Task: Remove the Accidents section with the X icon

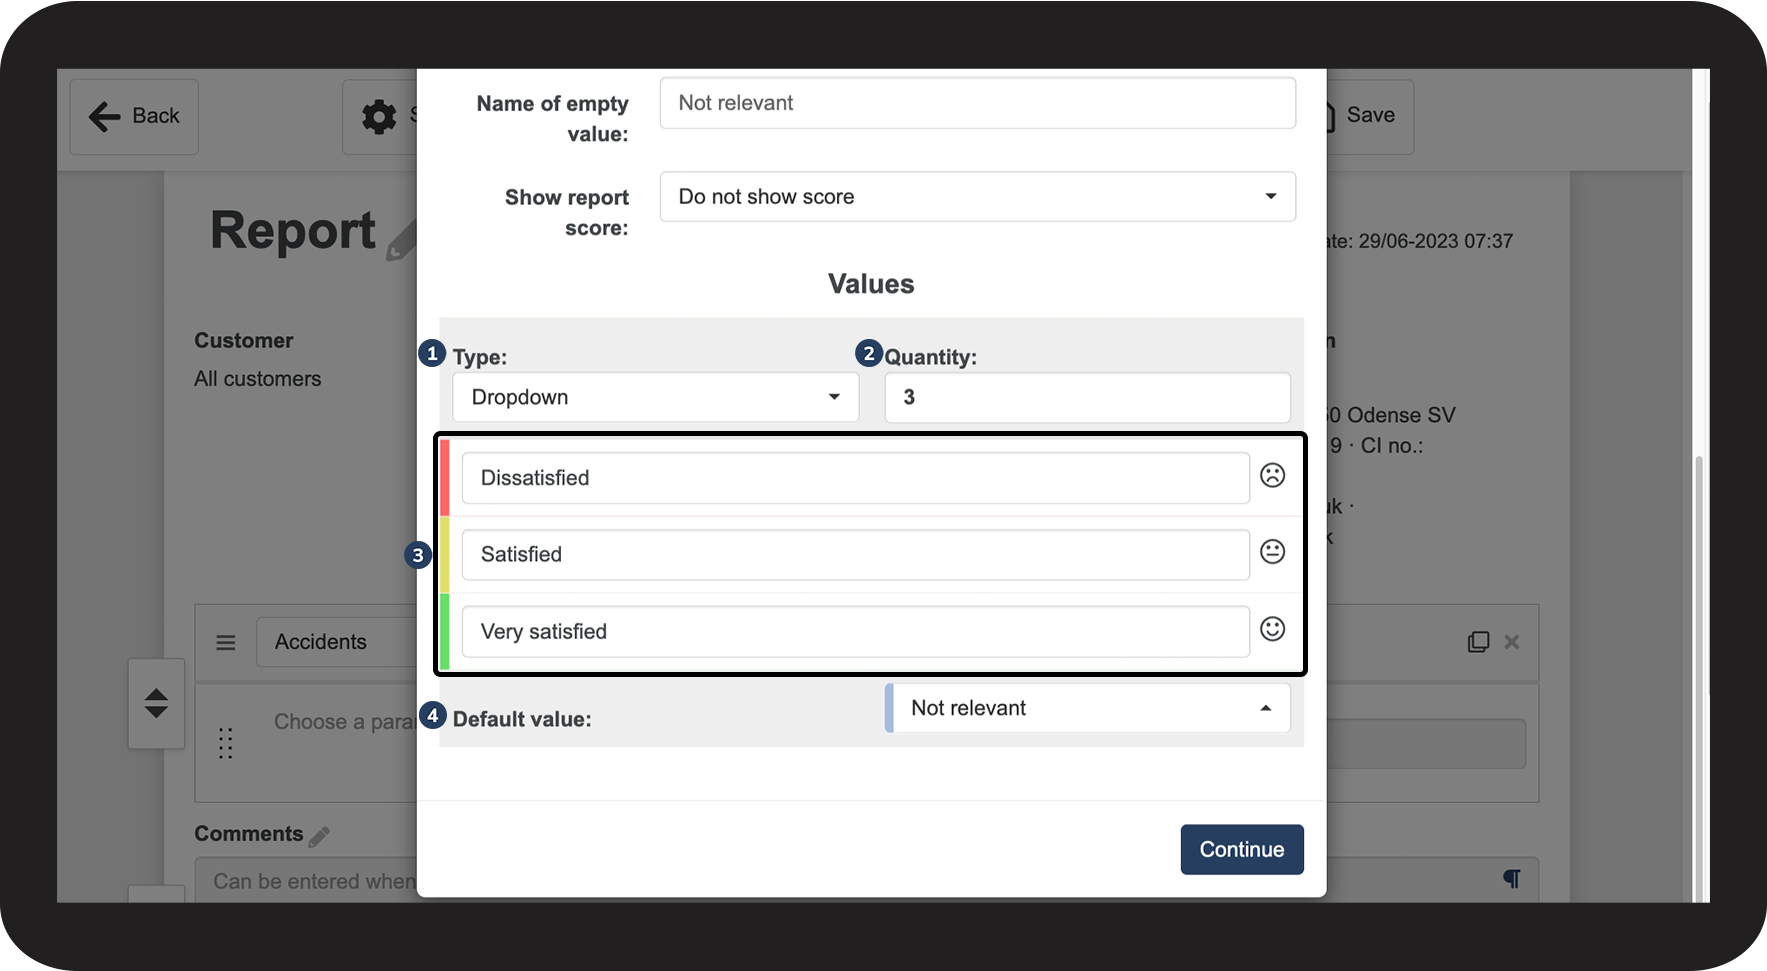Action: click(1512, 642)
